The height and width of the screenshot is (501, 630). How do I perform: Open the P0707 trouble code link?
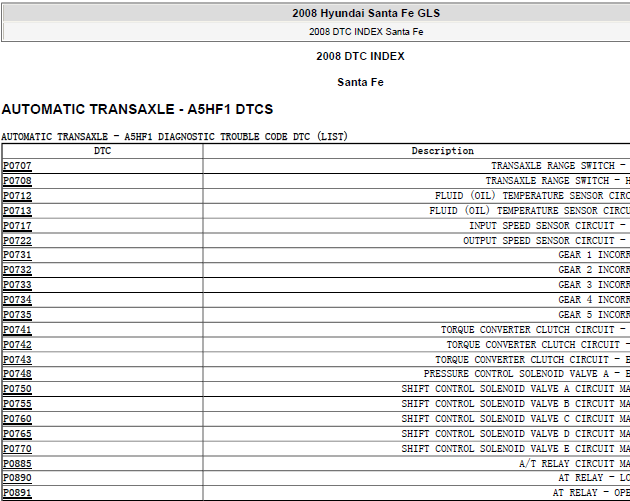click(x=17, y=166)
